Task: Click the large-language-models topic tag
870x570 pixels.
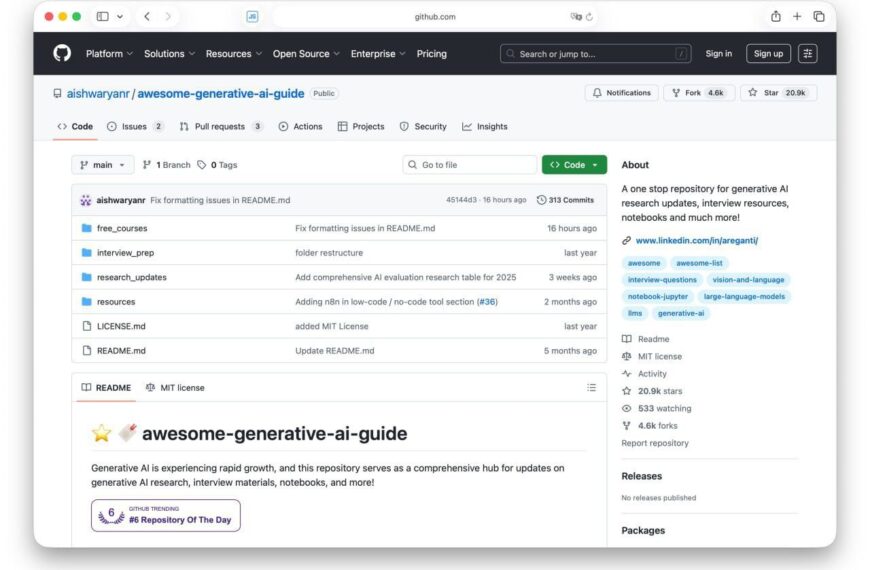Action: [745, 297]
